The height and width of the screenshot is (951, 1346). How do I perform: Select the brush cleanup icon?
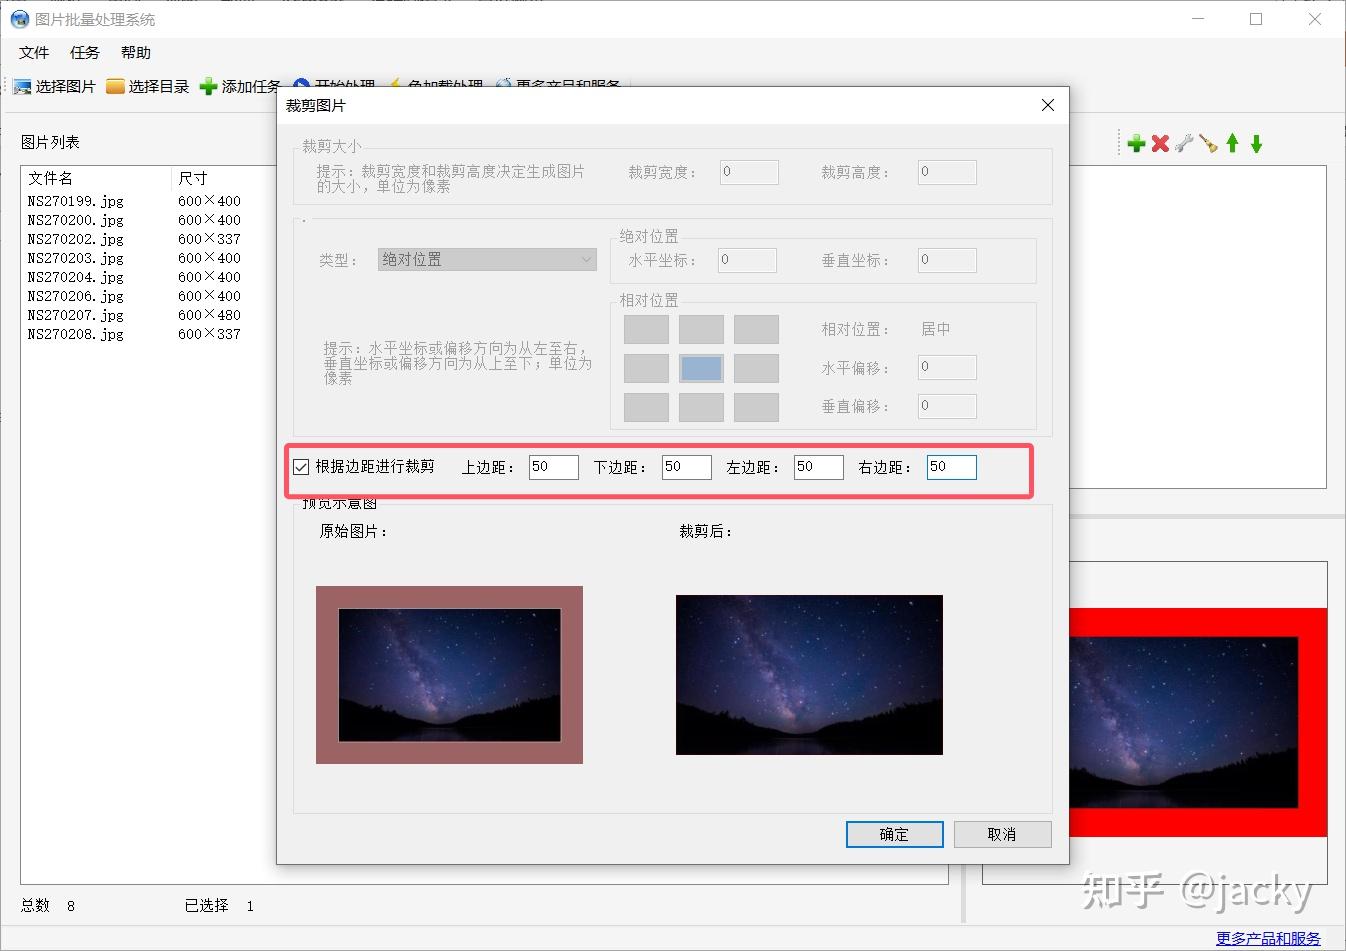tap(1208, 143)
